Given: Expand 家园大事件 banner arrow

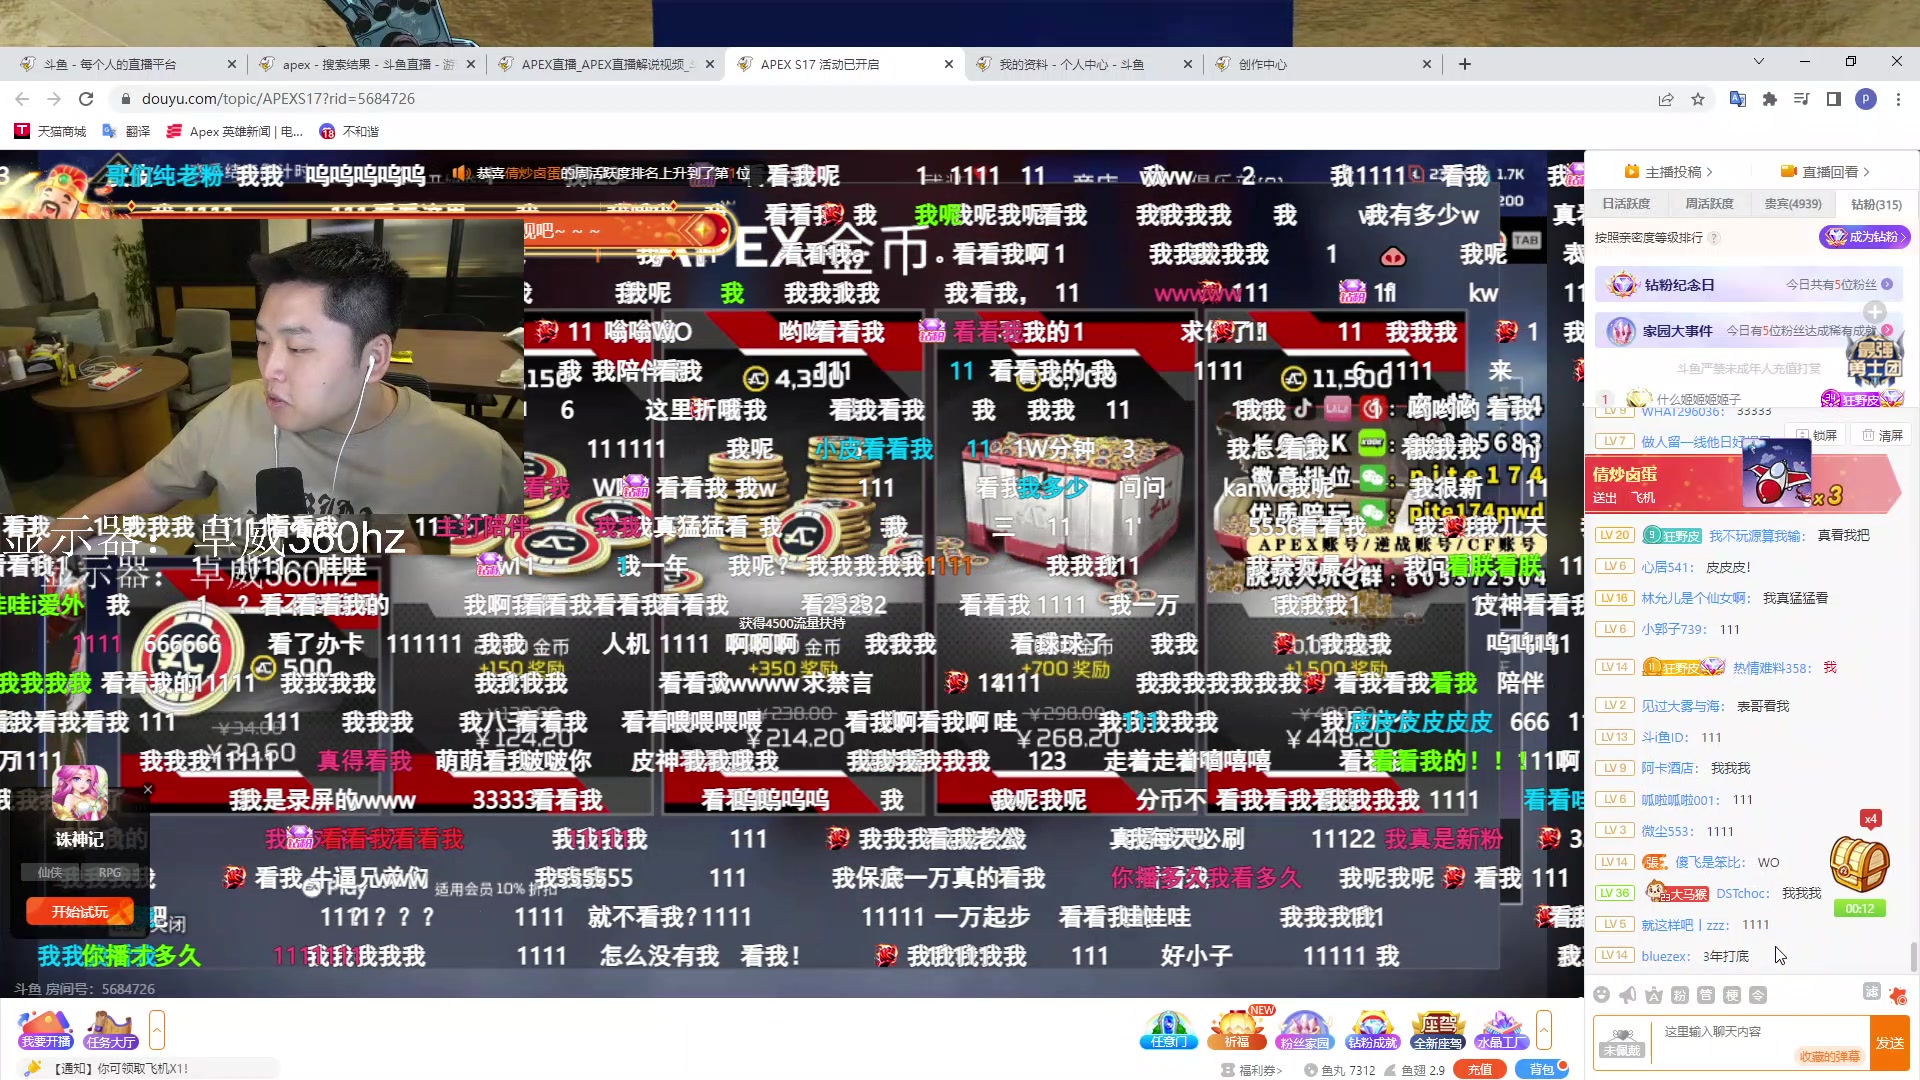Looking at the screenshot, I should (1887, 330).
